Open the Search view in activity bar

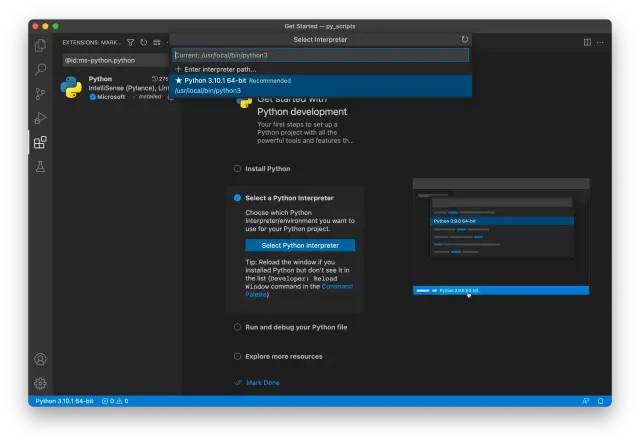pos(40,69)
